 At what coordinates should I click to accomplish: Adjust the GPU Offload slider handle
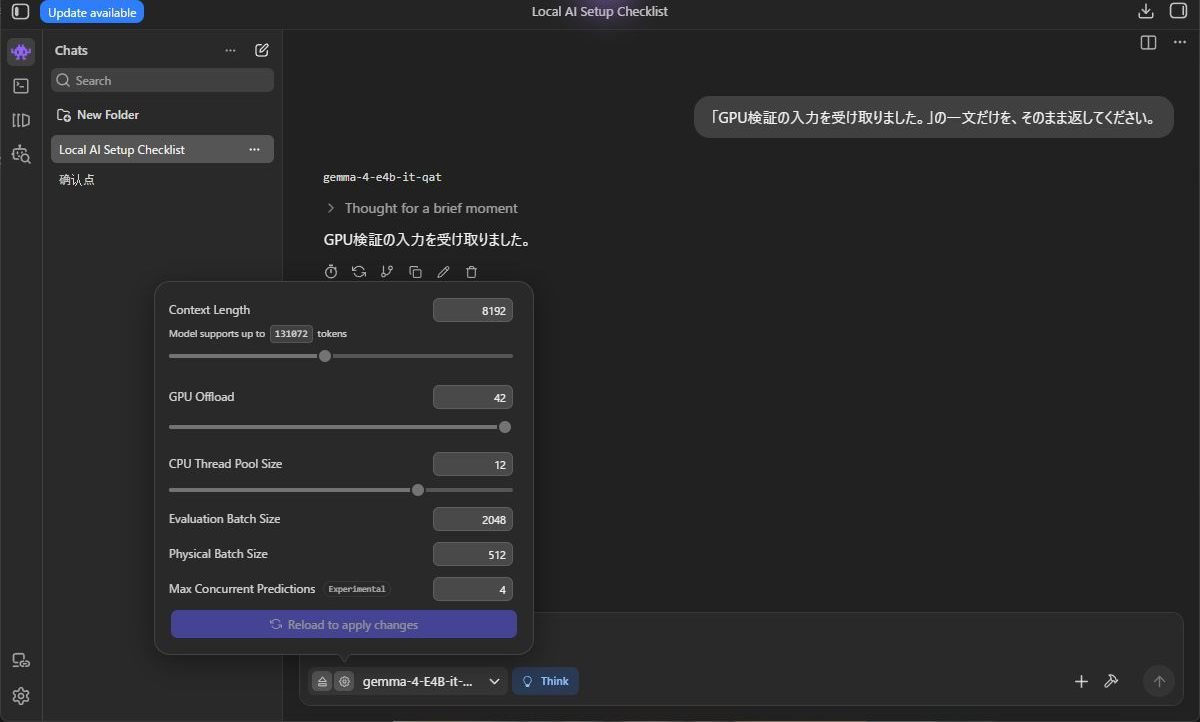(x=505, y=427)
